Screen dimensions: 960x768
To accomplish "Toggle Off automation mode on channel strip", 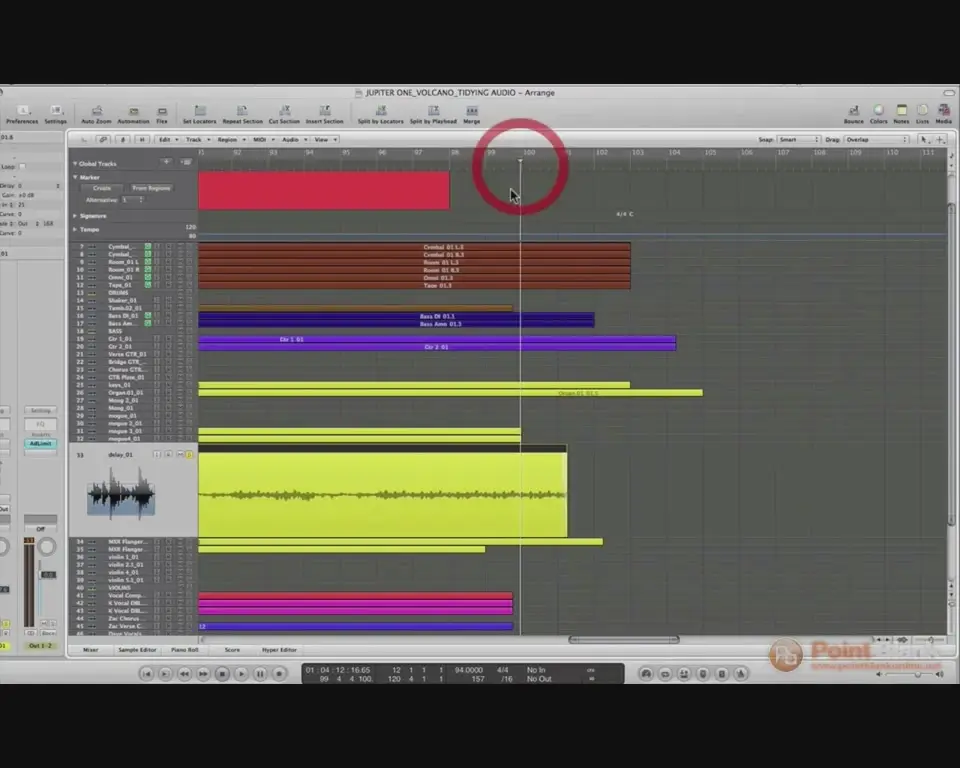I will click(x=40, y=529).
